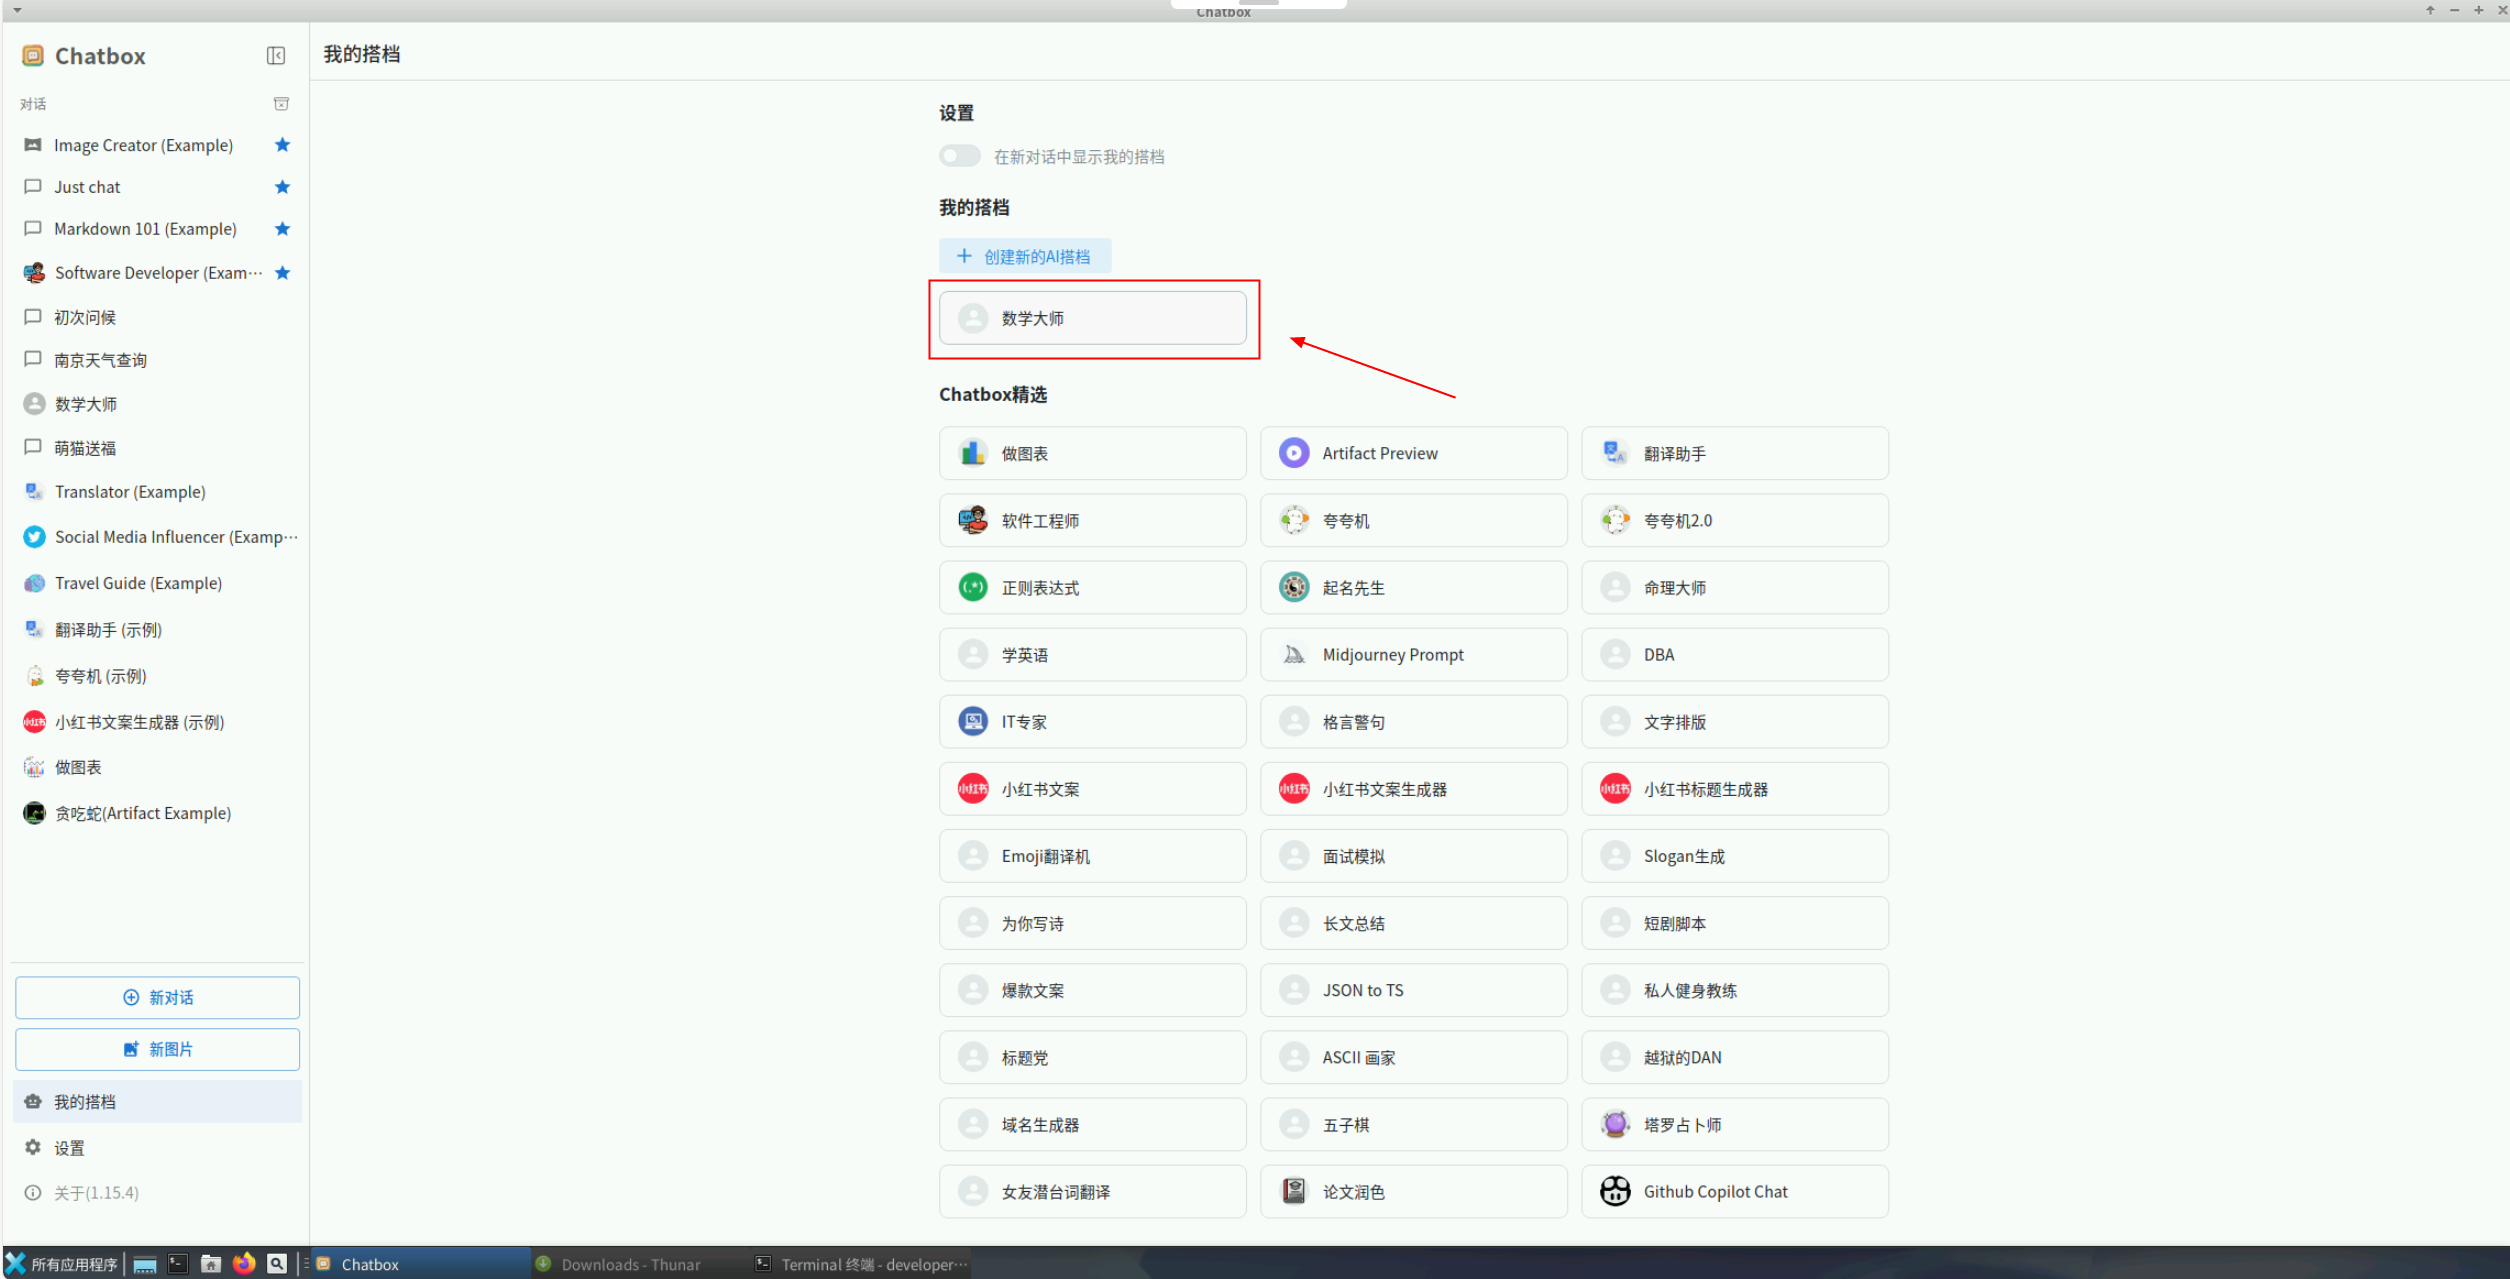
Task: Select the Artifact Preview partner card
Action: click(x=1412, y=453)
